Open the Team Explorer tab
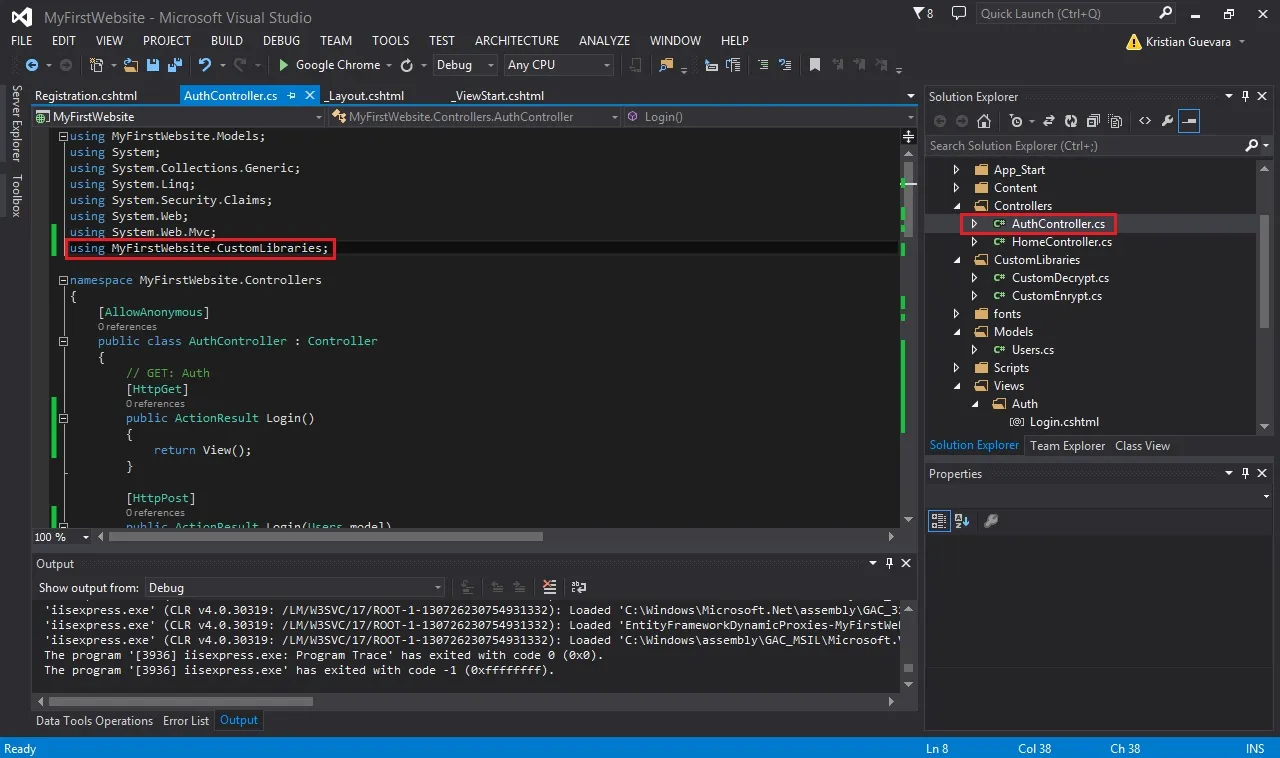1280x758 pixels. pyautogui.click(x=1067, y=446)
